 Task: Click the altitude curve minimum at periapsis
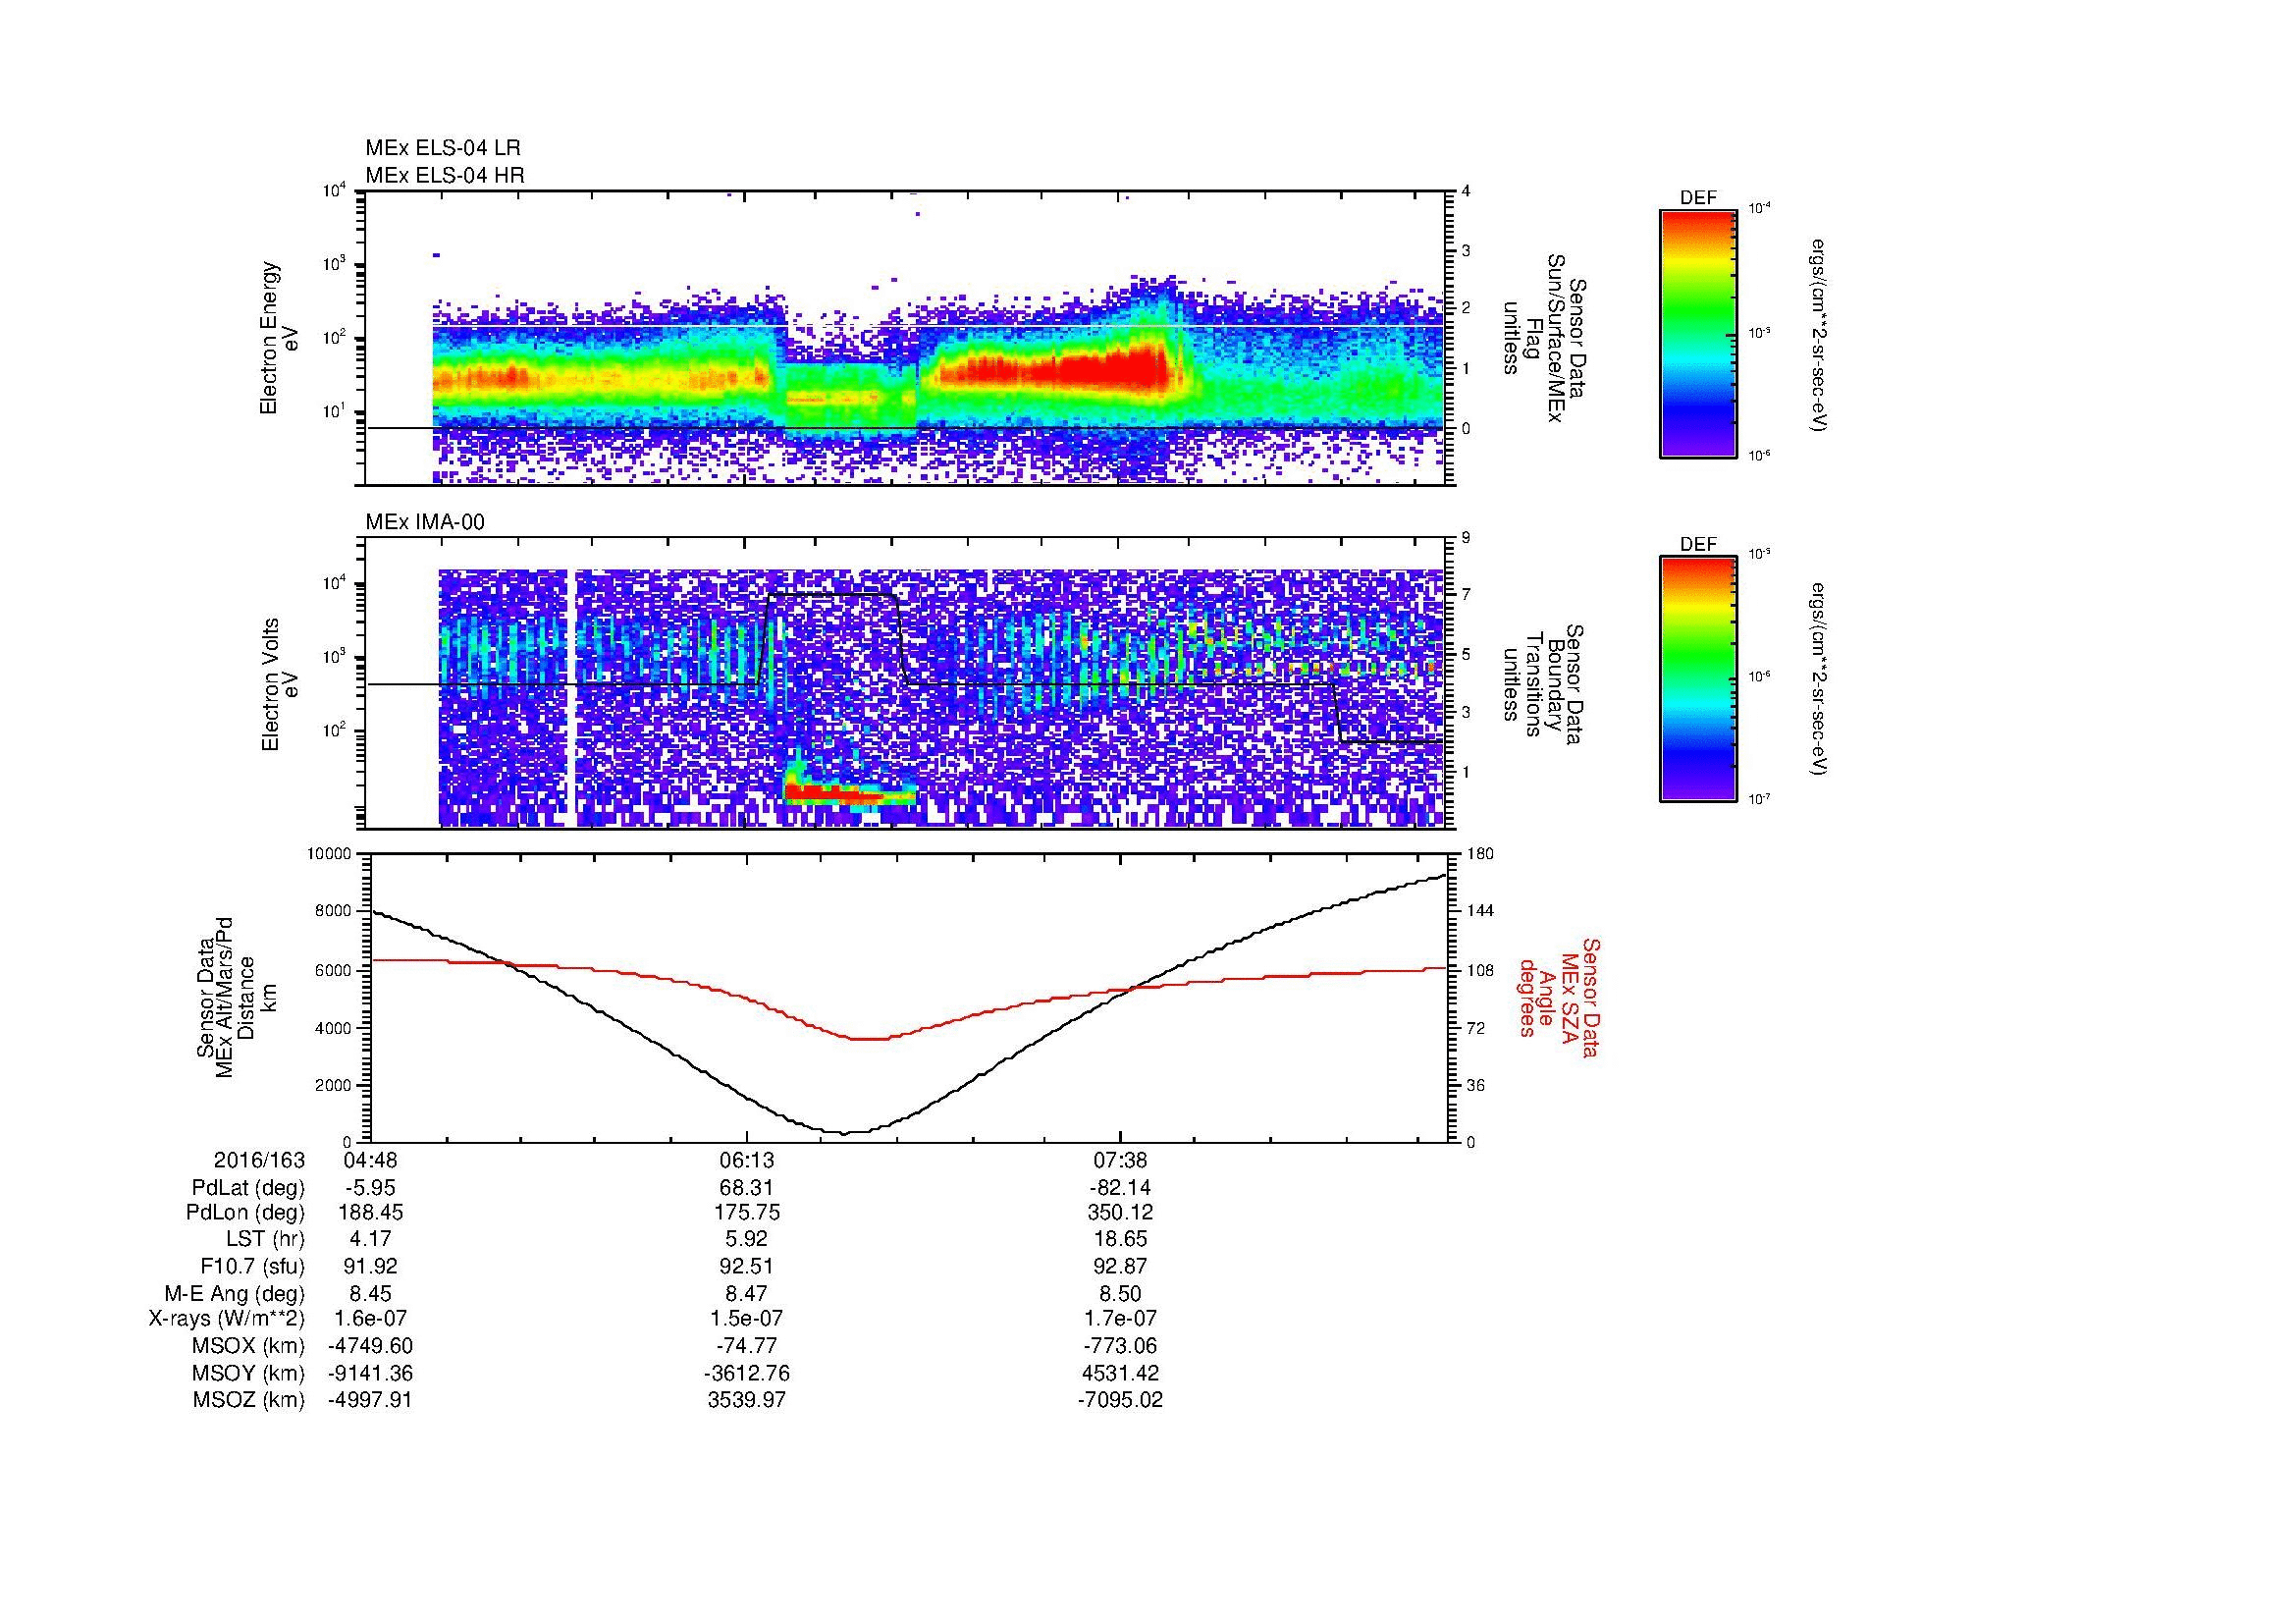[x=843, y=1133]
